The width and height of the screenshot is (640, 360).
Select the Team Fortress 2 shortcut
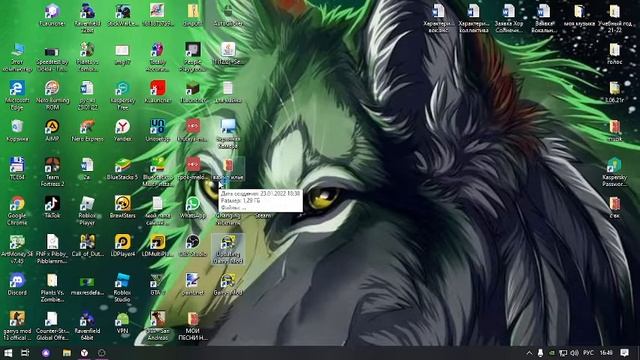click(52, 172)
